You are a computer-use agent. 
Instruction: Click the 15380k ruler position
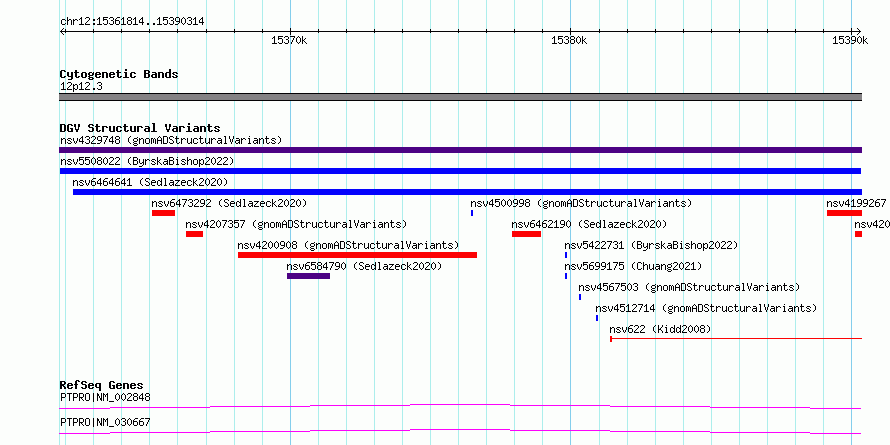tap(569, 40)
